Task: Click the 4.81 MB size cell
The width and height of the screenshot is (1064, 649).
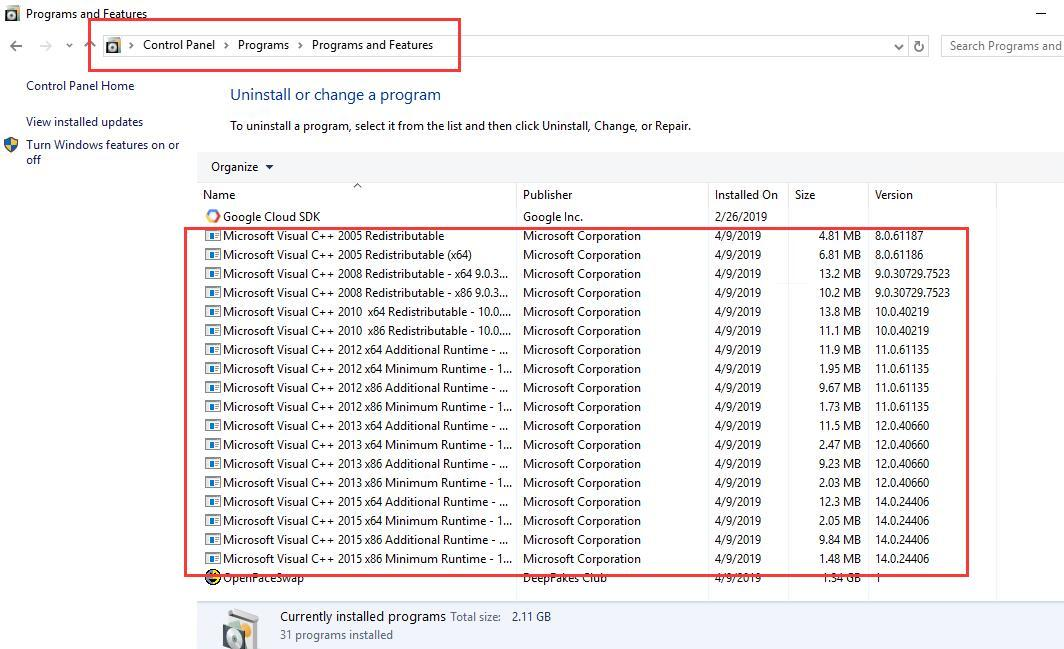Action: pos(839,236)
